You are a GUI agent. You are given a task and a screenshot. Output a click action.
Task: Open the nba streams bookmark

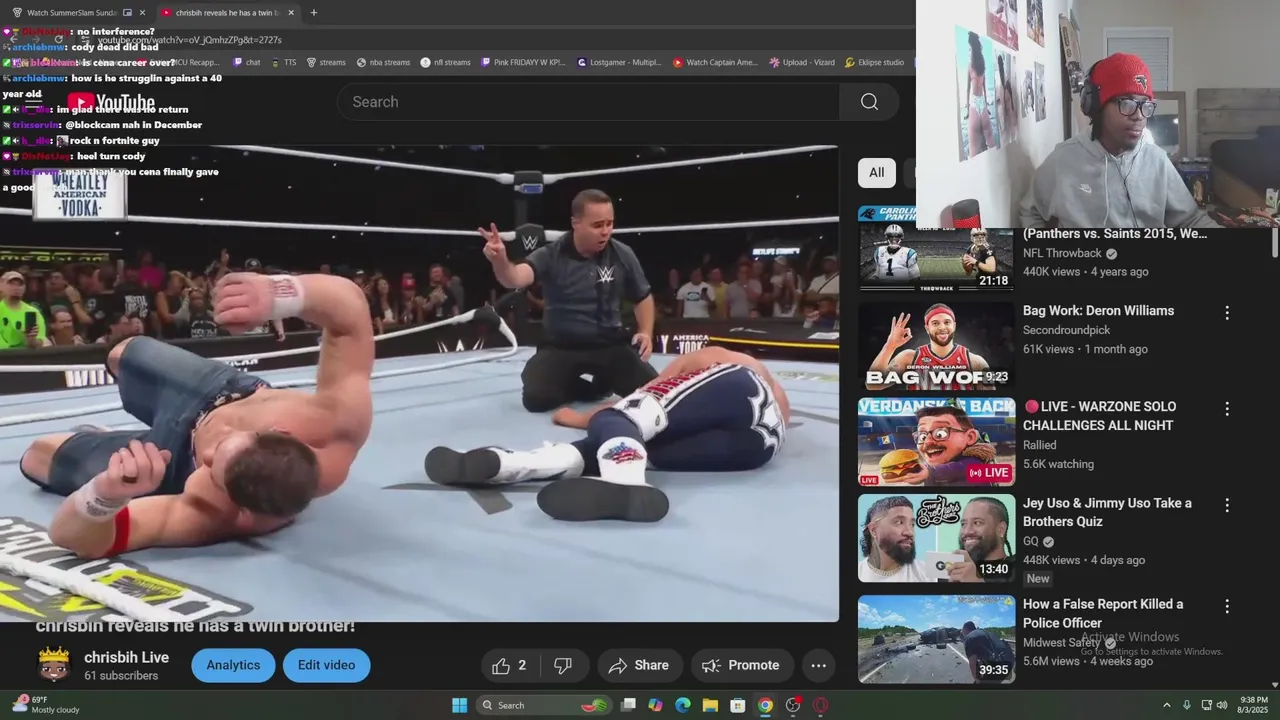coord(383,62)
